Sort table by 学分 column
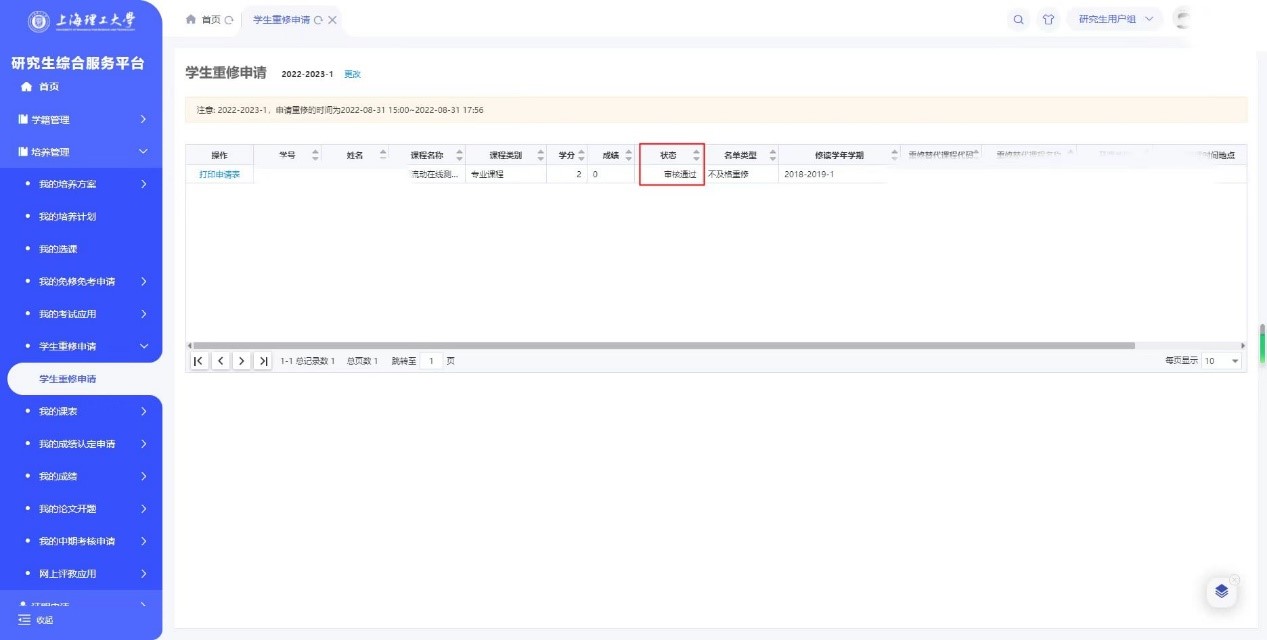 (x=581, y=155)
